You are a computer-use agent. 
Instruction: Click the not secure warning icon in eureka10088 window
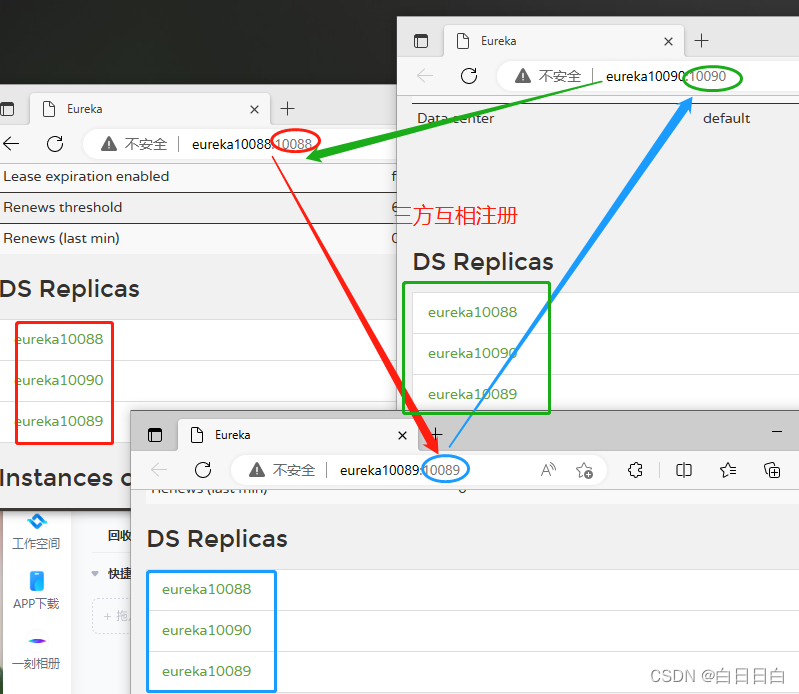[109, 144]
